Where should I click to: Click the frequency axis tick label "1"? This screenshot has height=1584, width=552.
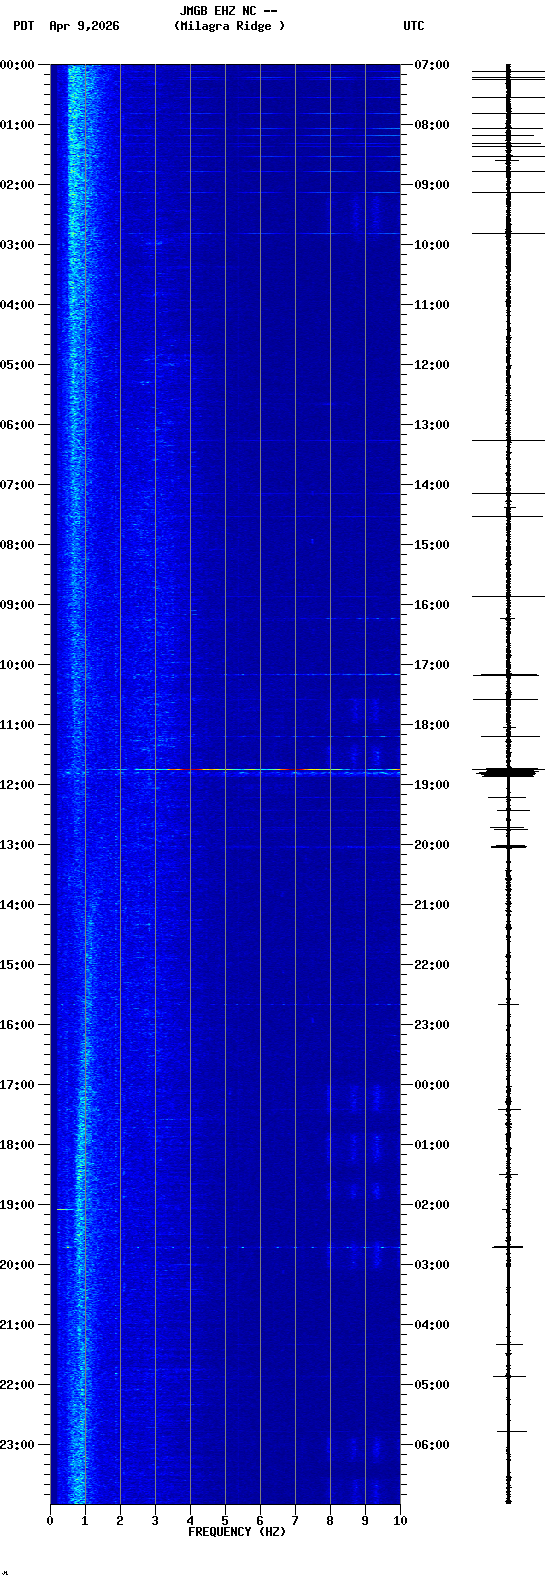click(85, 1521)
